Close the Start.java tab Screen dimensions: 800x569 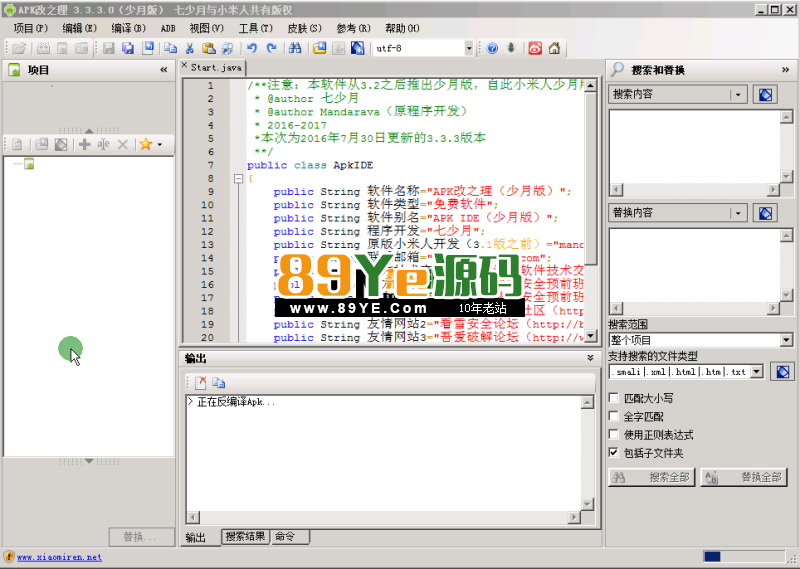(185, 65)
